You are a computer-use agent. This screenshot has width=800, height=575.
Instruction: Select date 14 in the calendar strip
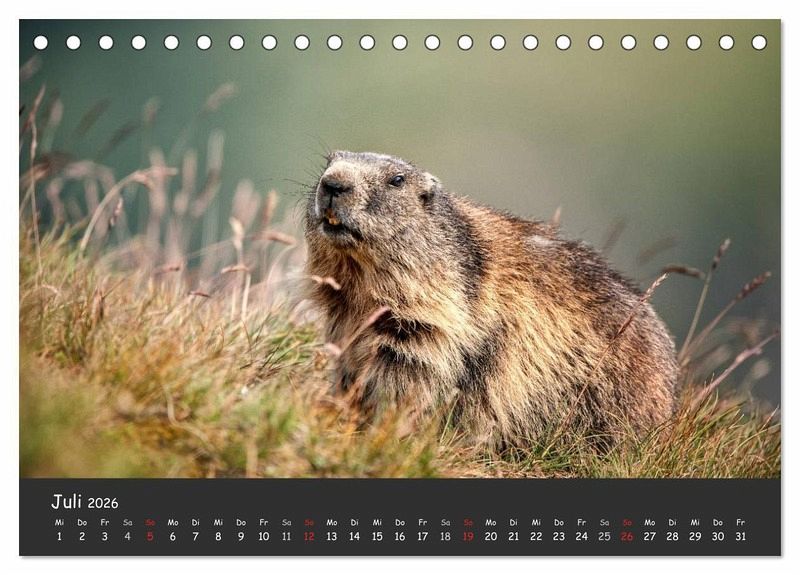tap(354, 536)
